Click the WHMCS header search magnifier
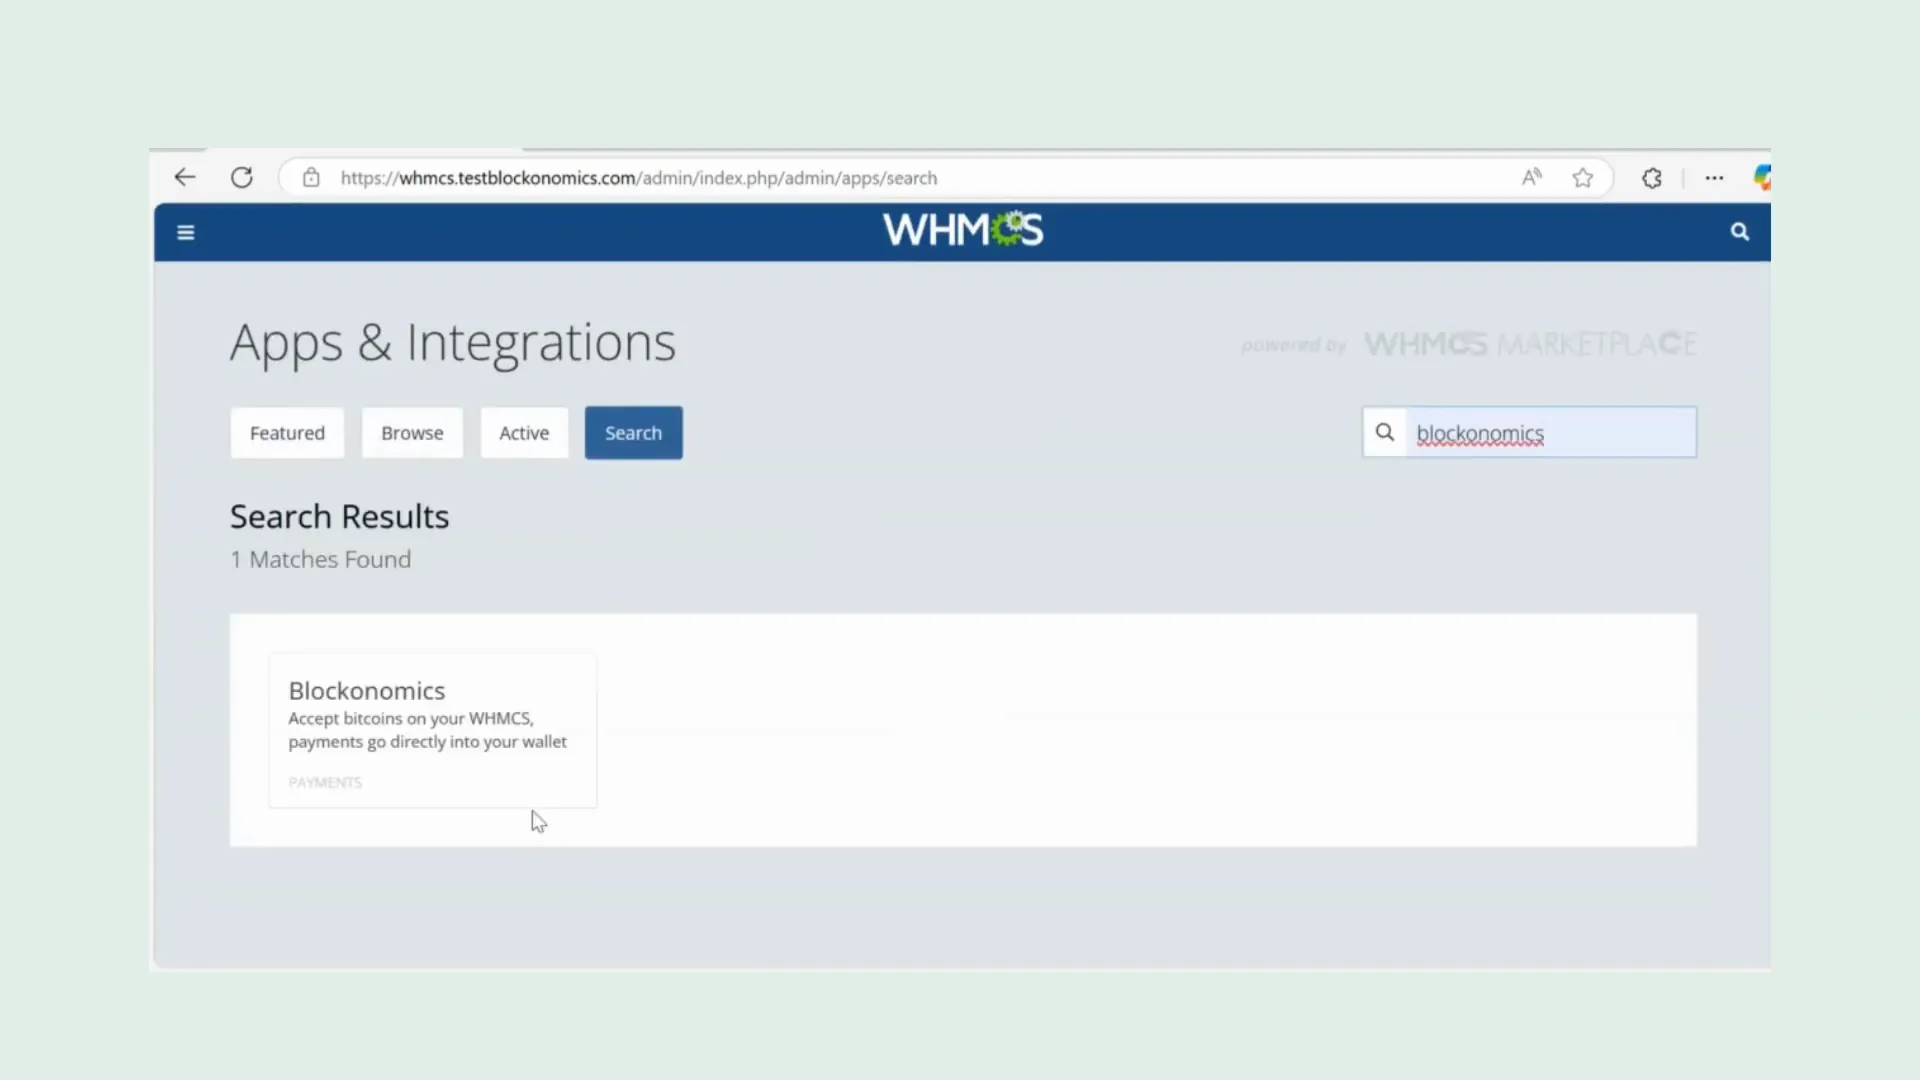The width and height of the screenshot is (1920, 1080). [x=1739, y=232]
